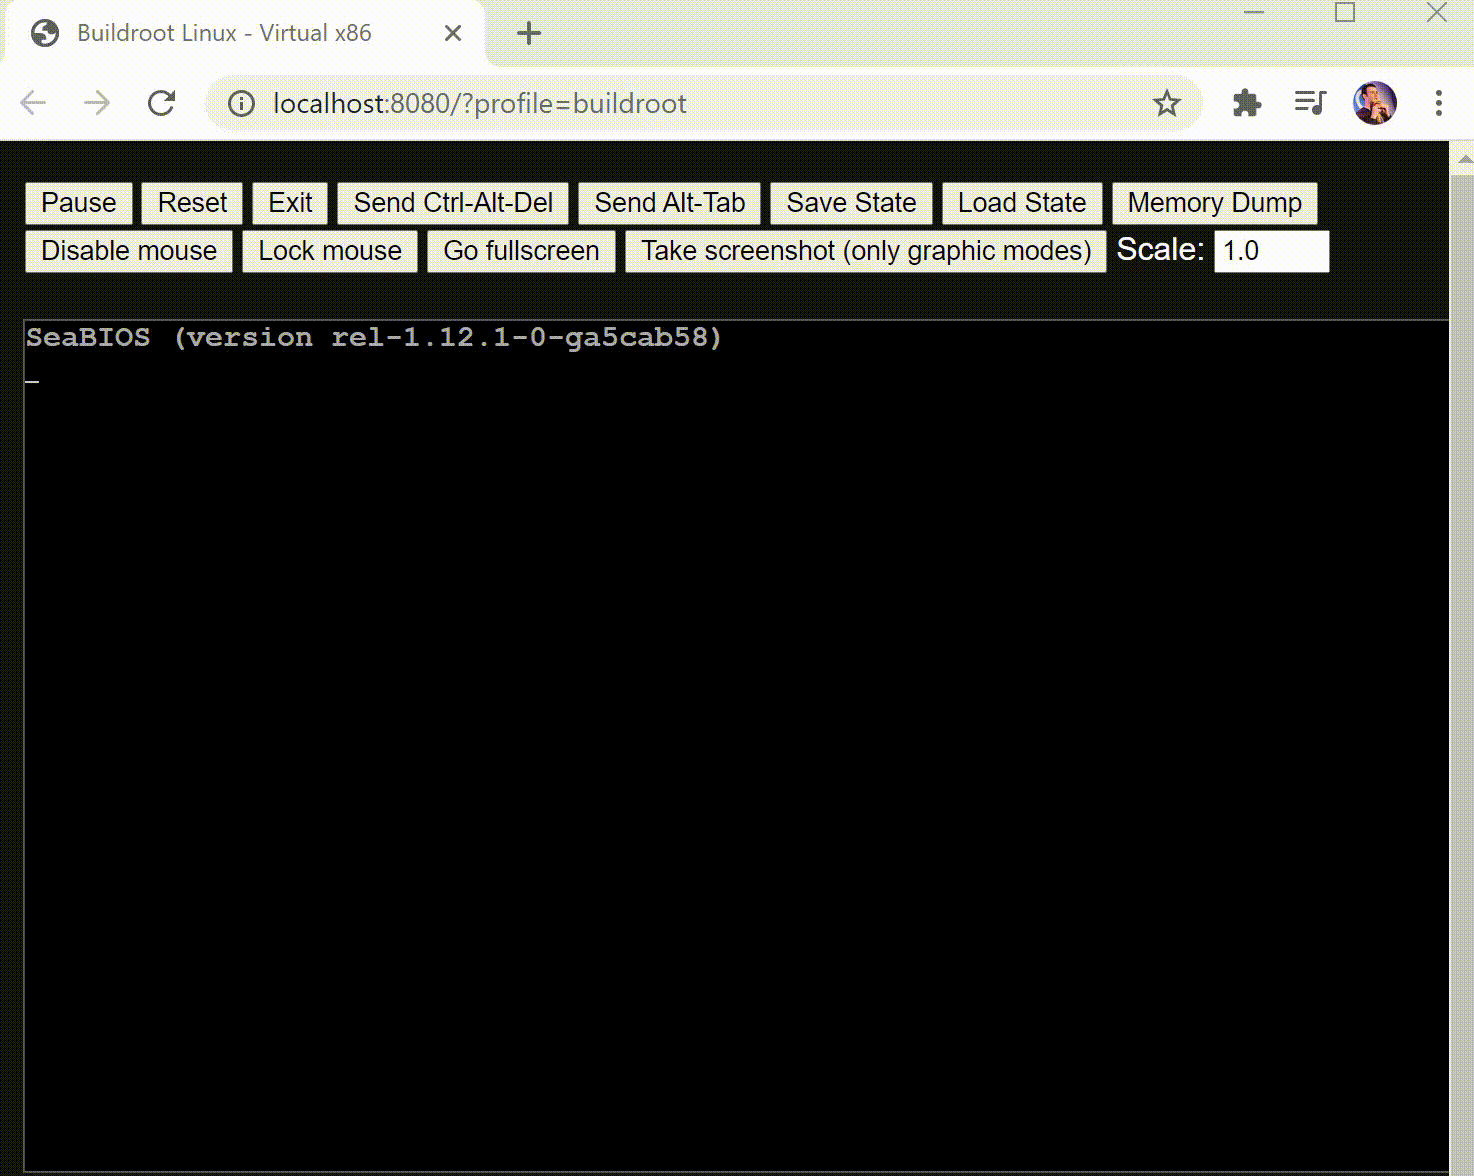Open Chrome's three-dot menu
This screenshot has width=1474, height=1176.
1438,103
